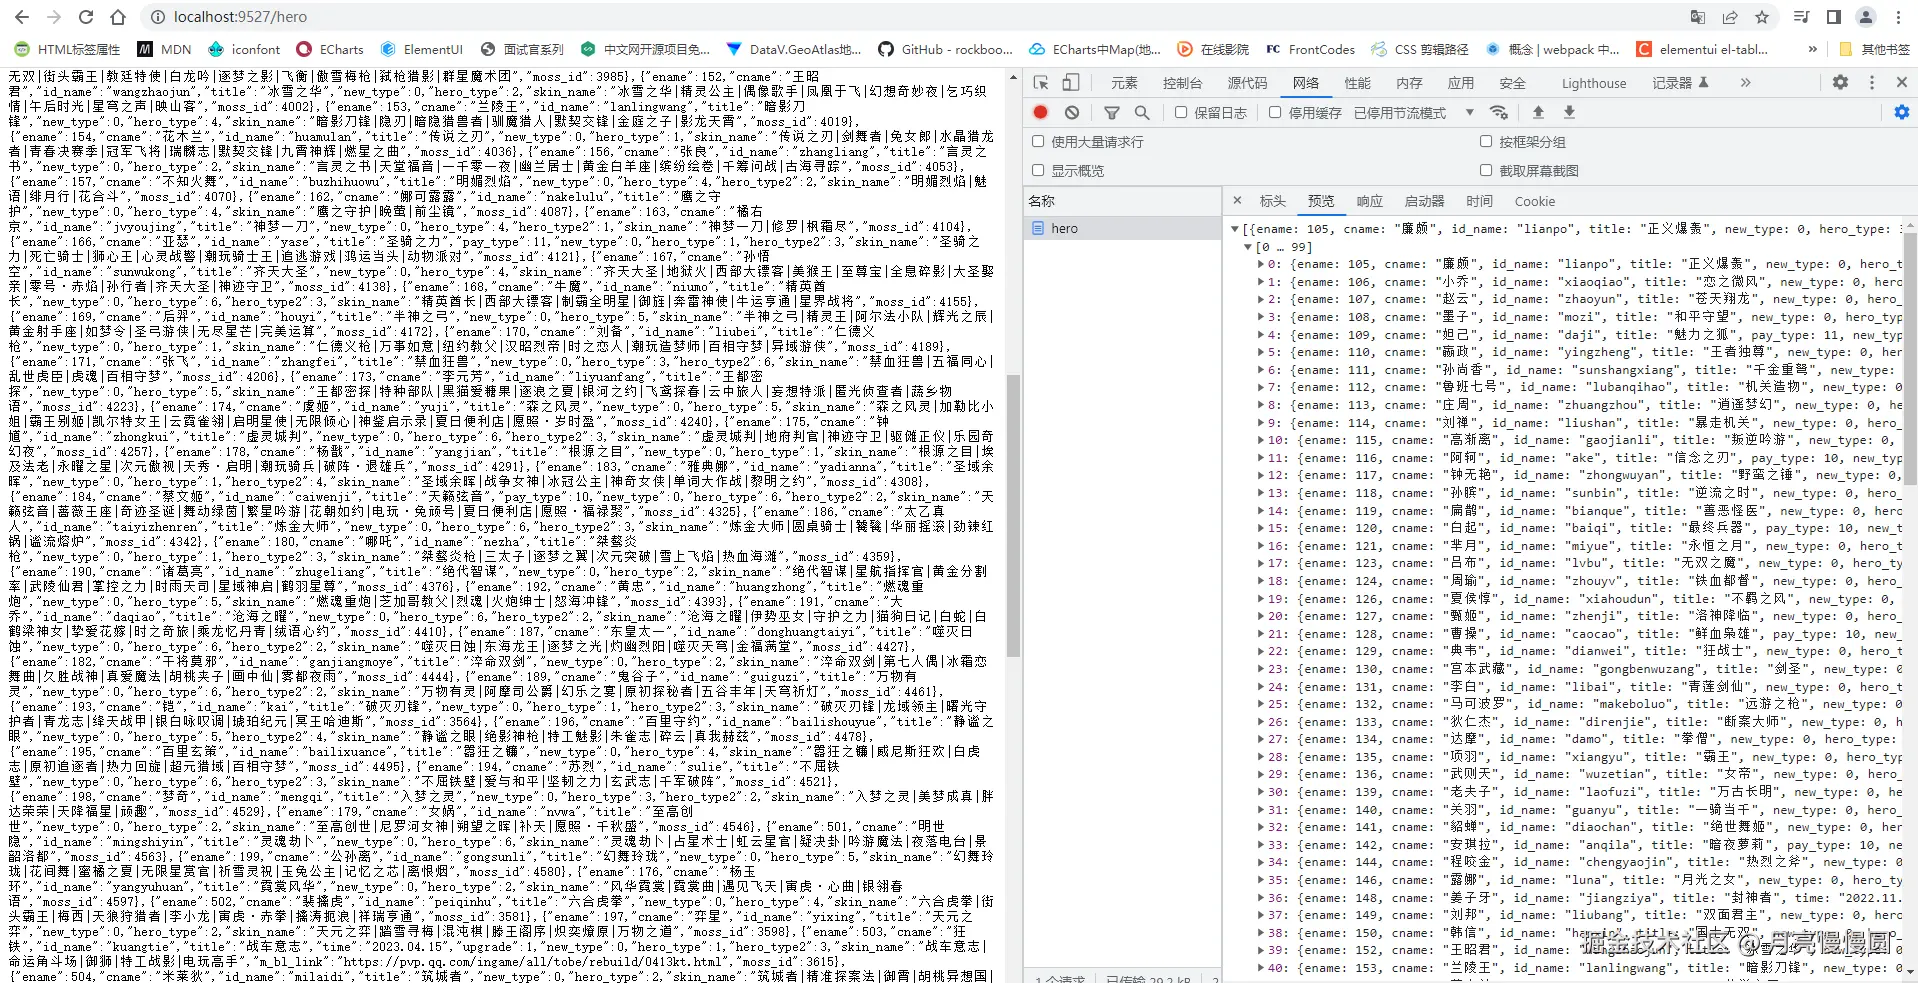Click the address bar showing localhost:9527/hero
This screenshot has height=983, width=1918.
(914, 17)
